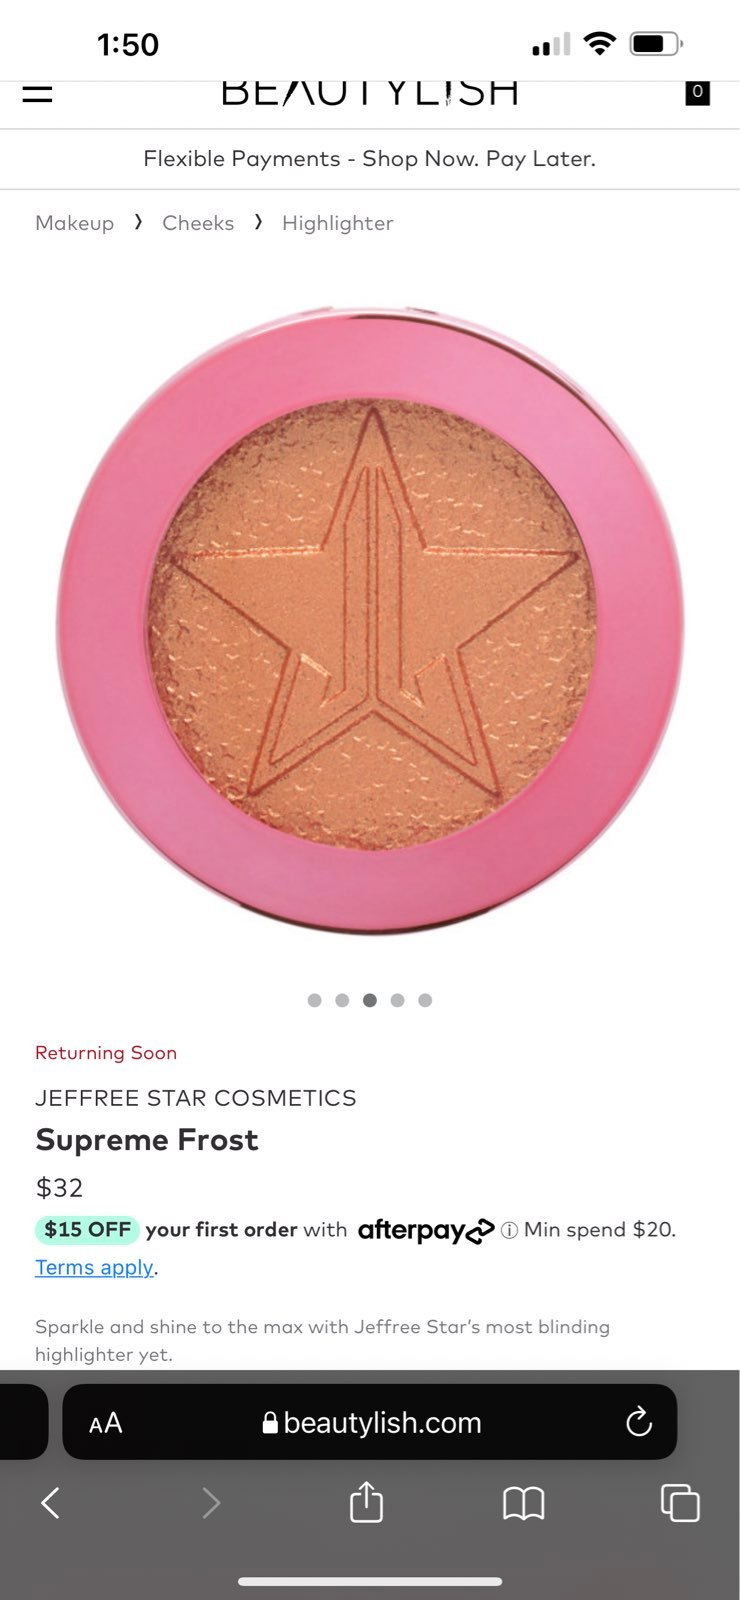Tap the Afterpay info circle icon
740x1600 pixels.
pyautogui.click(x=509, y=1231)
